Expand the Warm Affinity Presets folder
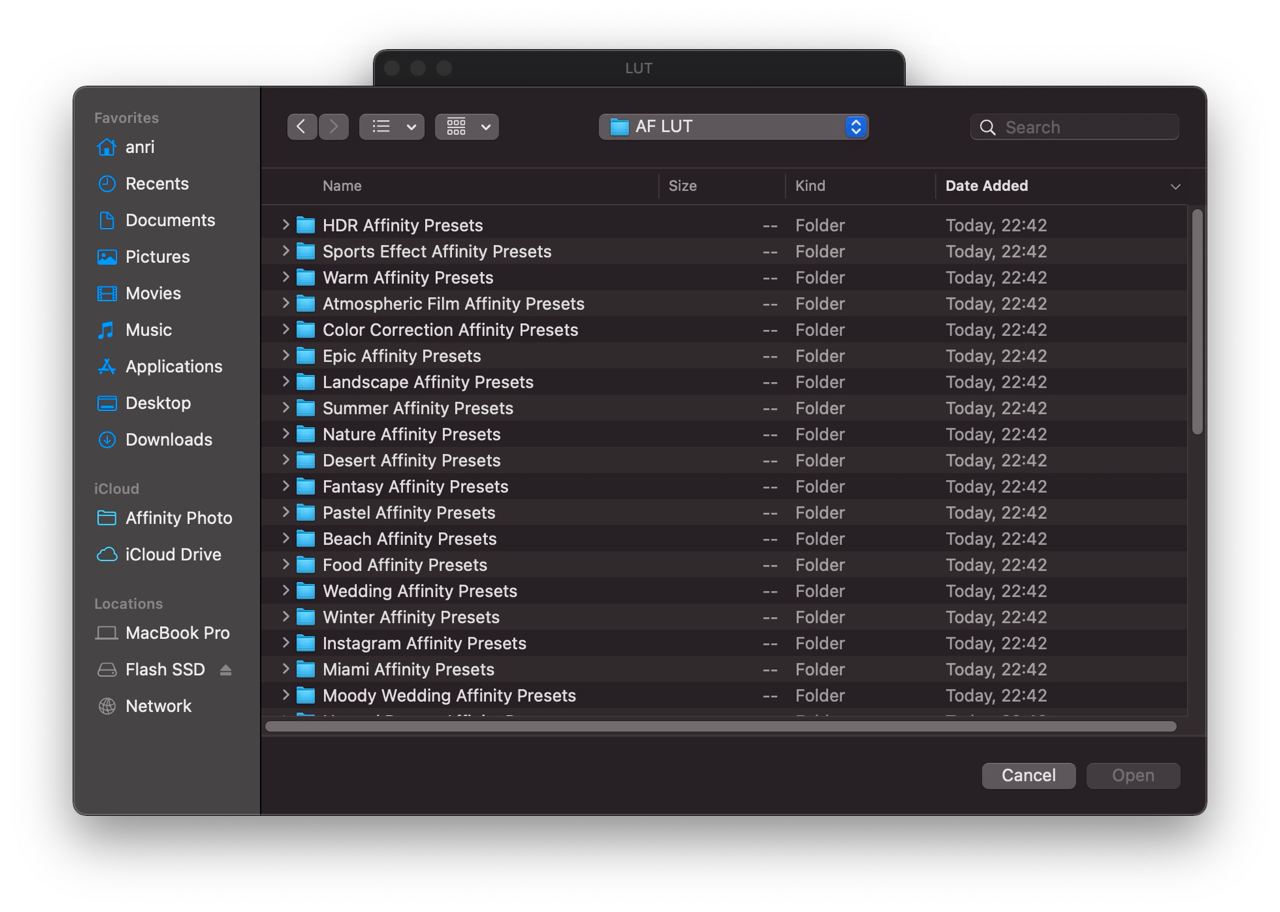 (x=286, y=277)
